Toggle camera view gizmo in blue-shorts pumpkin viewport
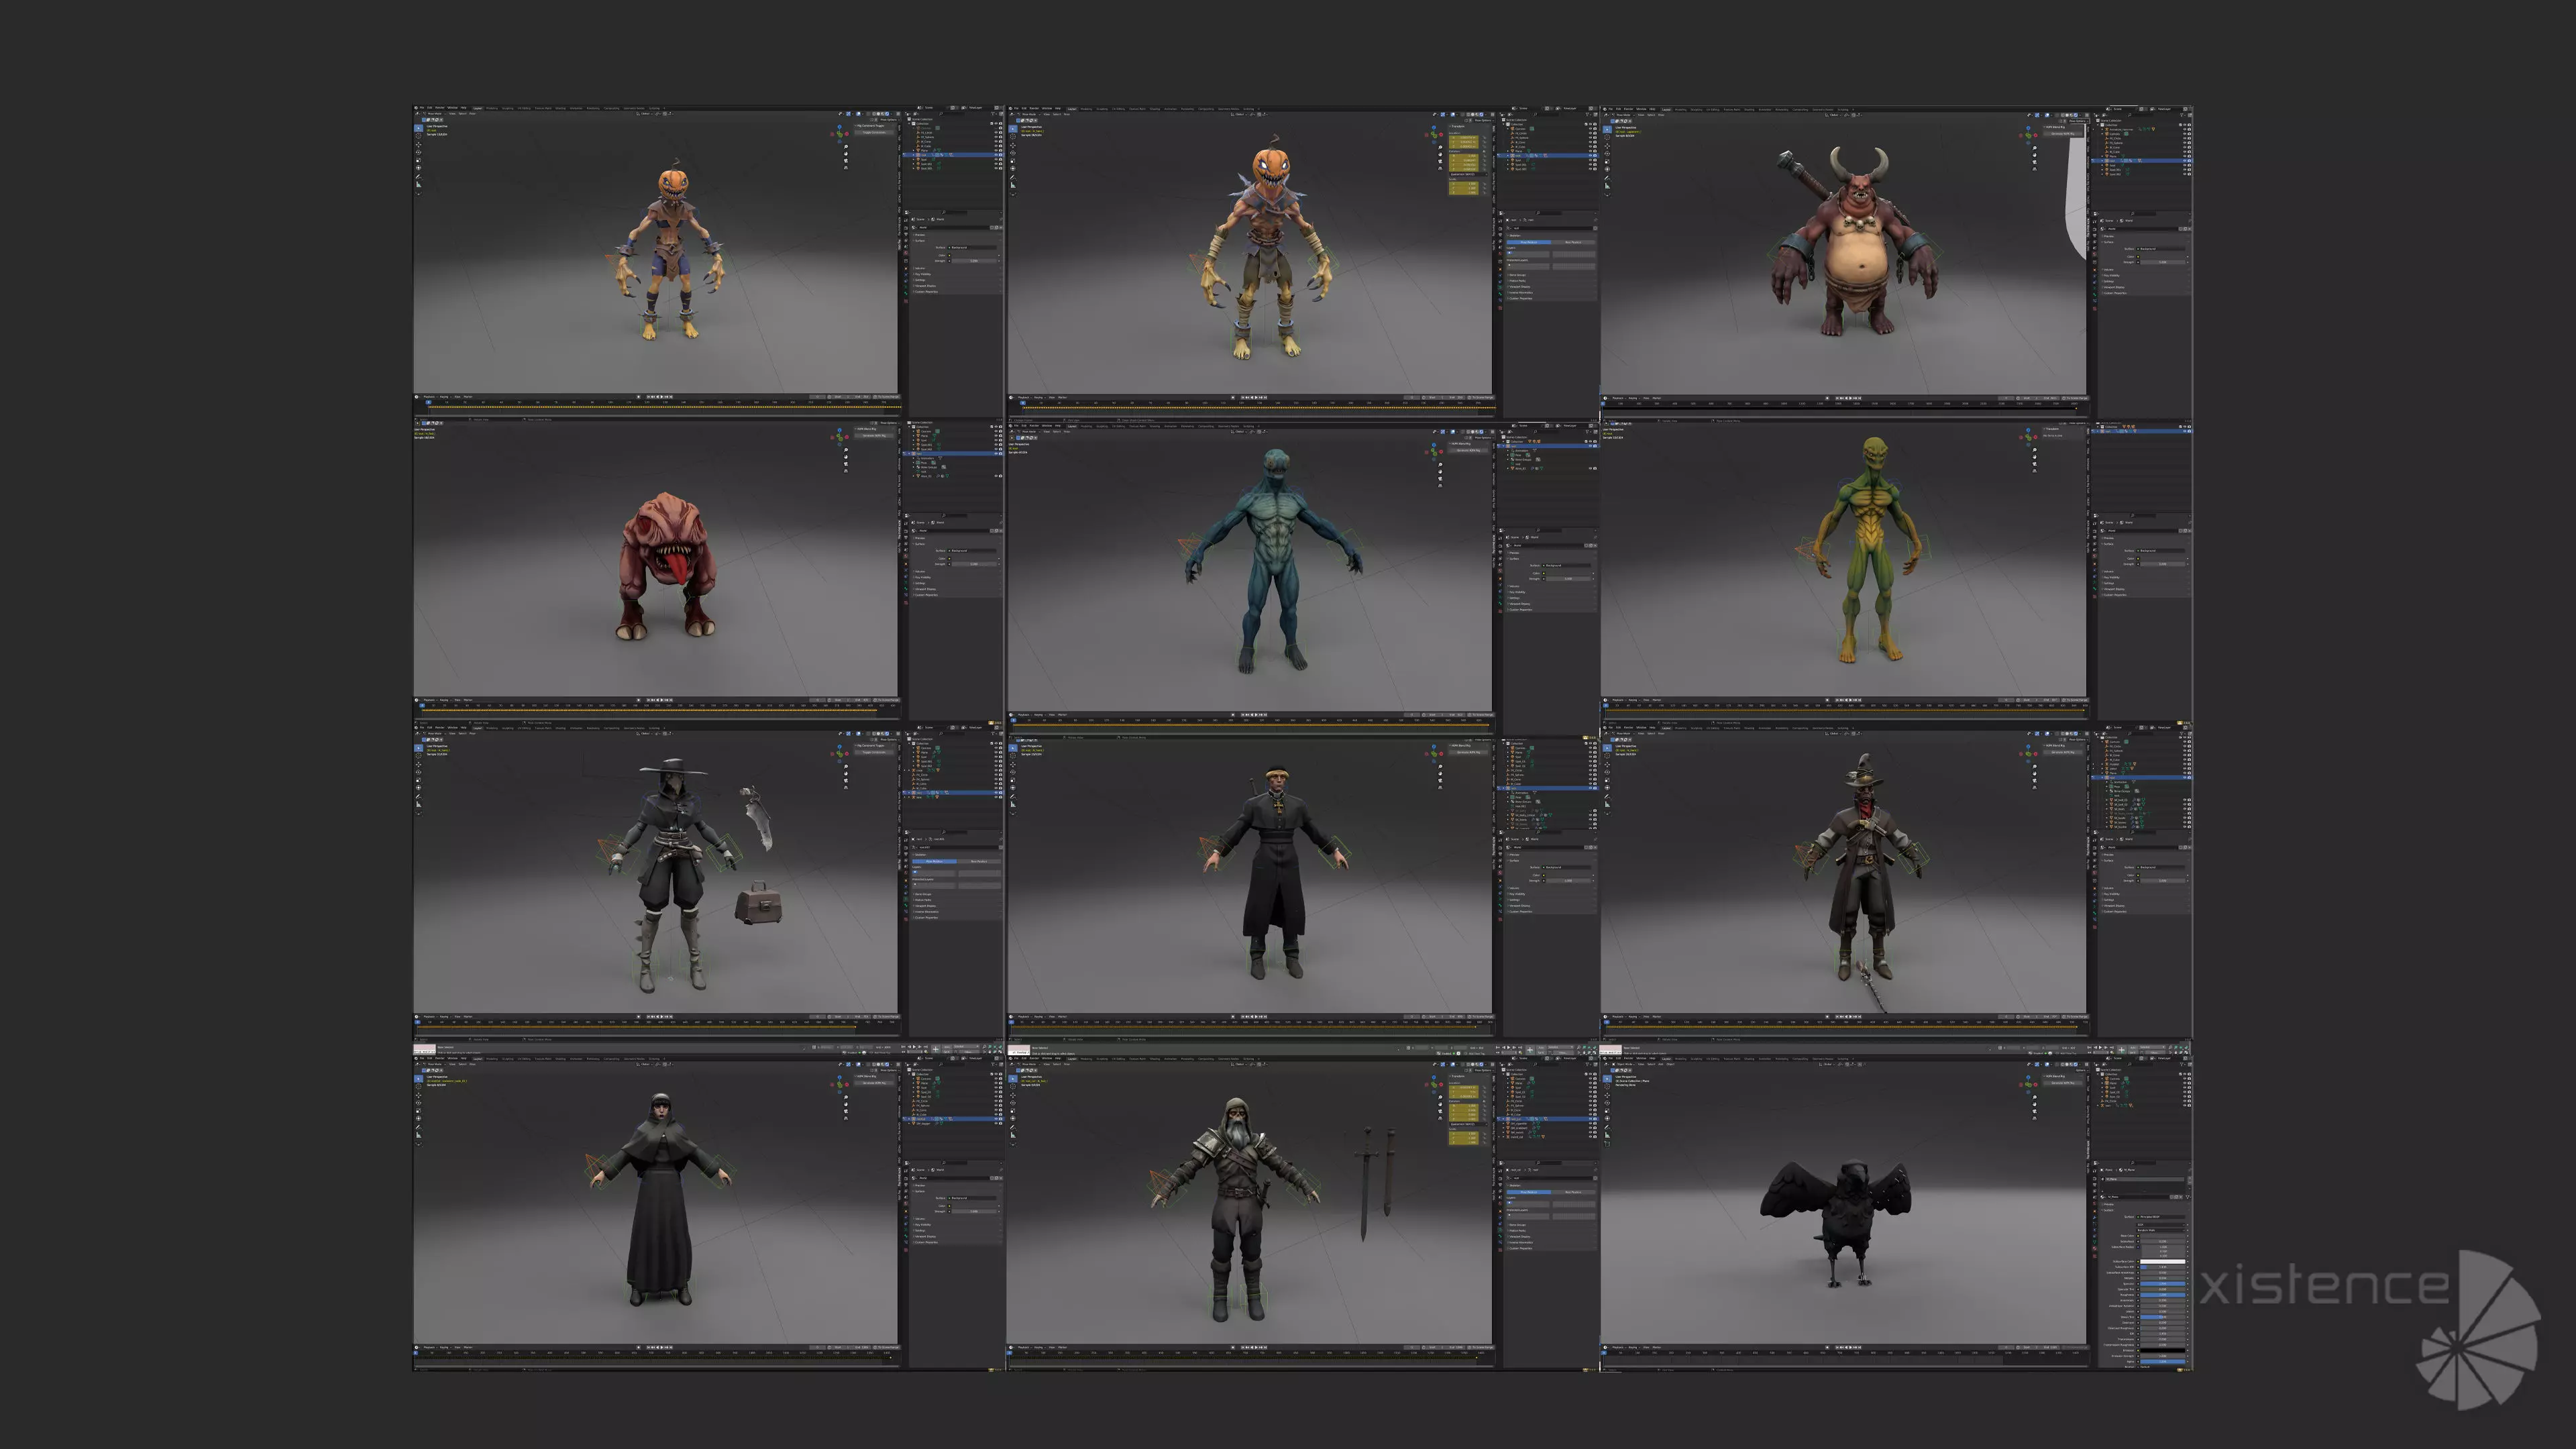This screenshot has width=2576, height=1449. tap(846, 161)
